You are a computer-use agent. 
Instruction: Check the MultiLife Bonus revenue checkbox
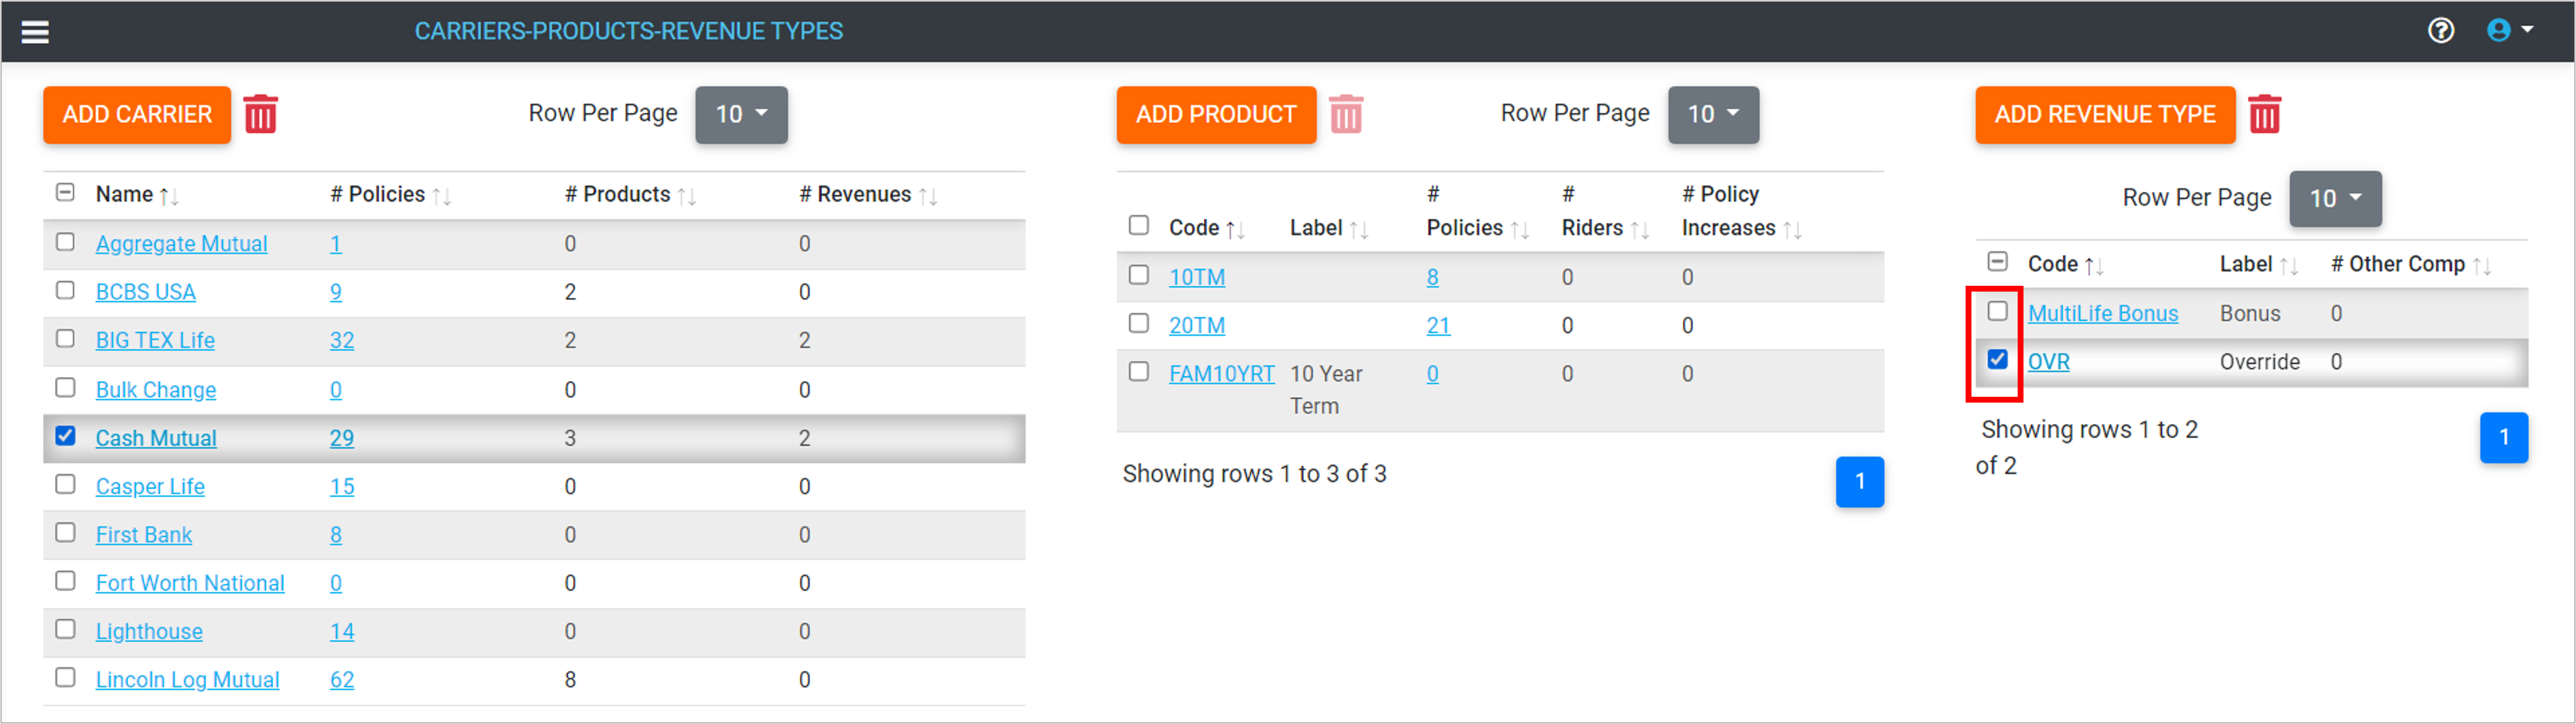coord(1997,311)
